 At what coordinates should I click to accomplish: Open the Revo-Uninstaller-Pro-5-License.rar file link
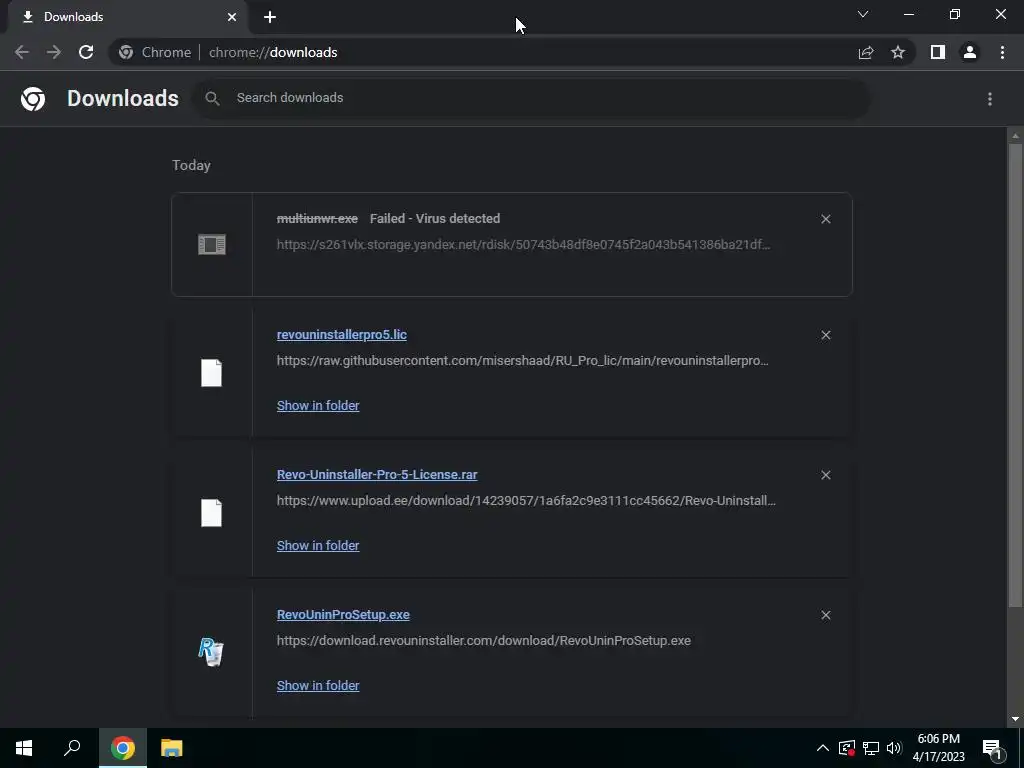coord(377,475)
